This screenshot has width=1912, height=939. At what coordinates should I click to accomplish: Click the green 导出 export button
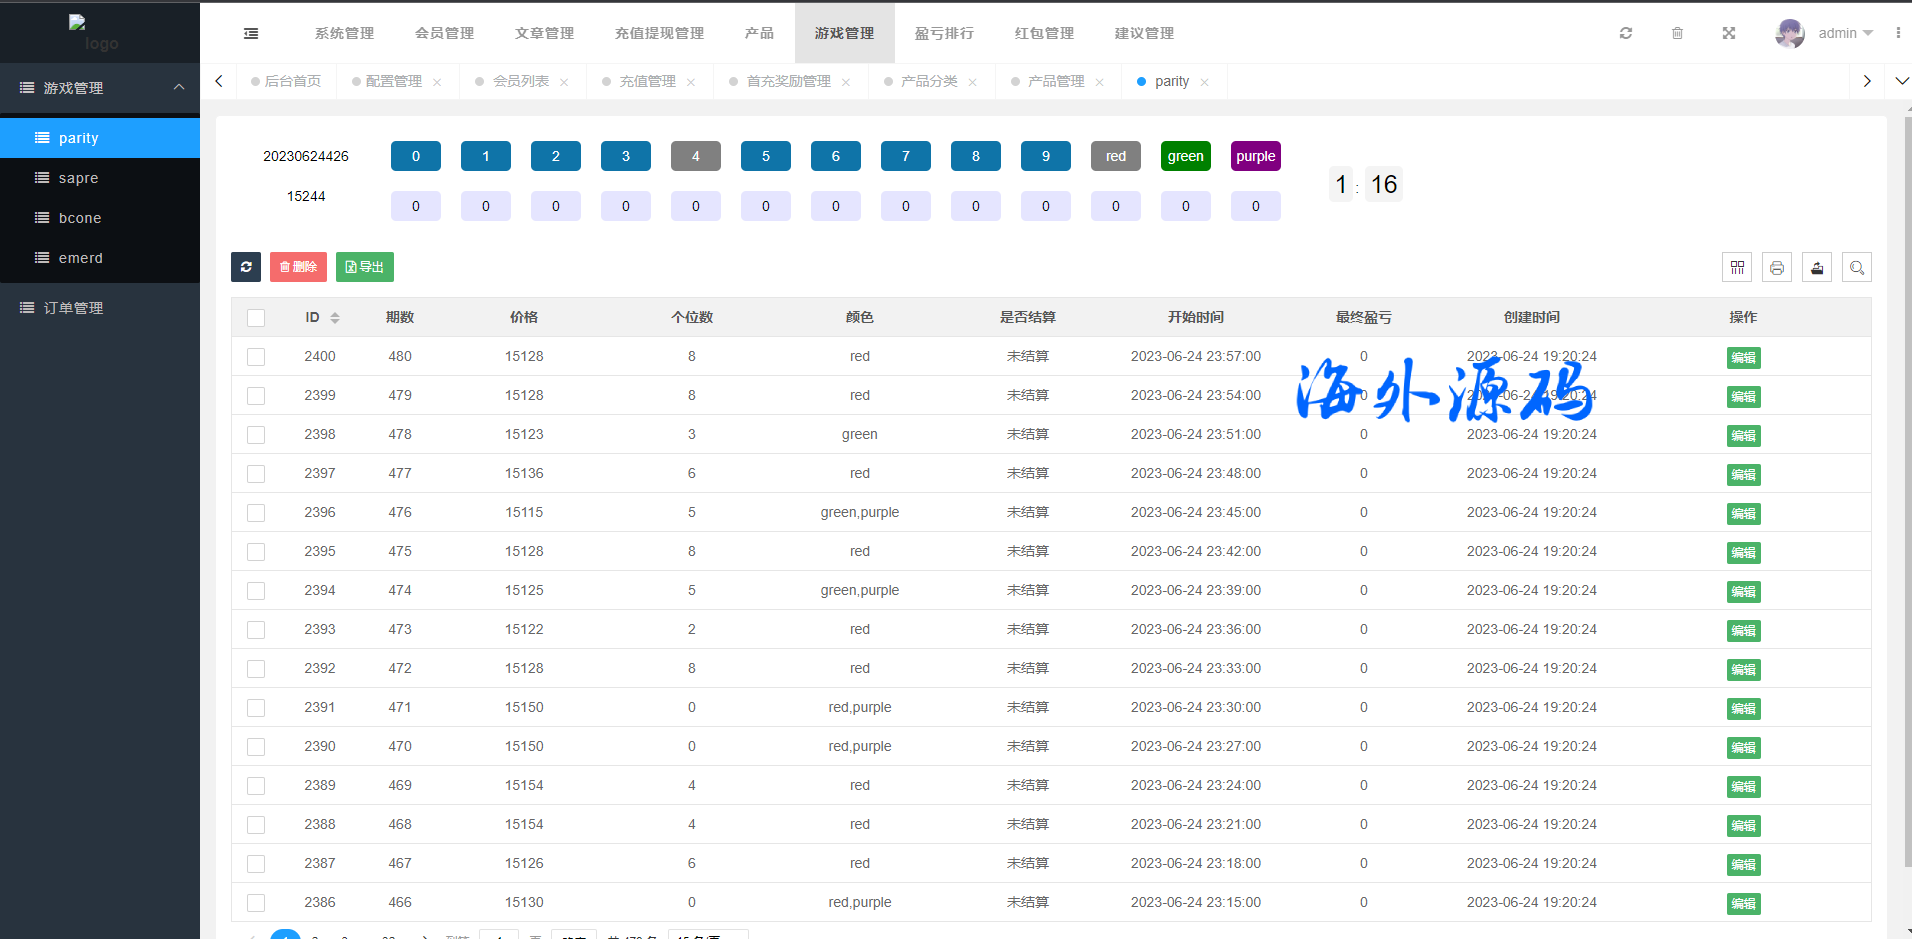tap(365, 267)
